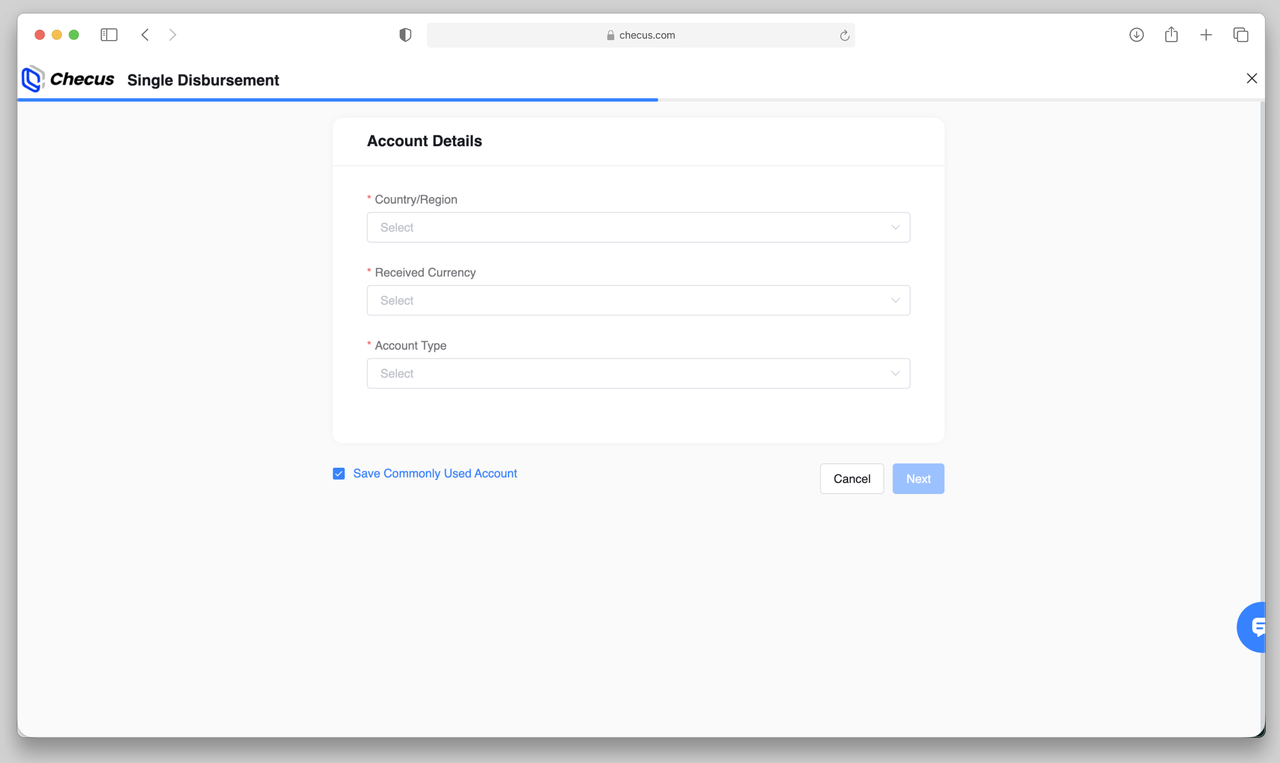Click the Checus logo icon
Viewport: 1280px width, 763px height.
tap(33, 79)
